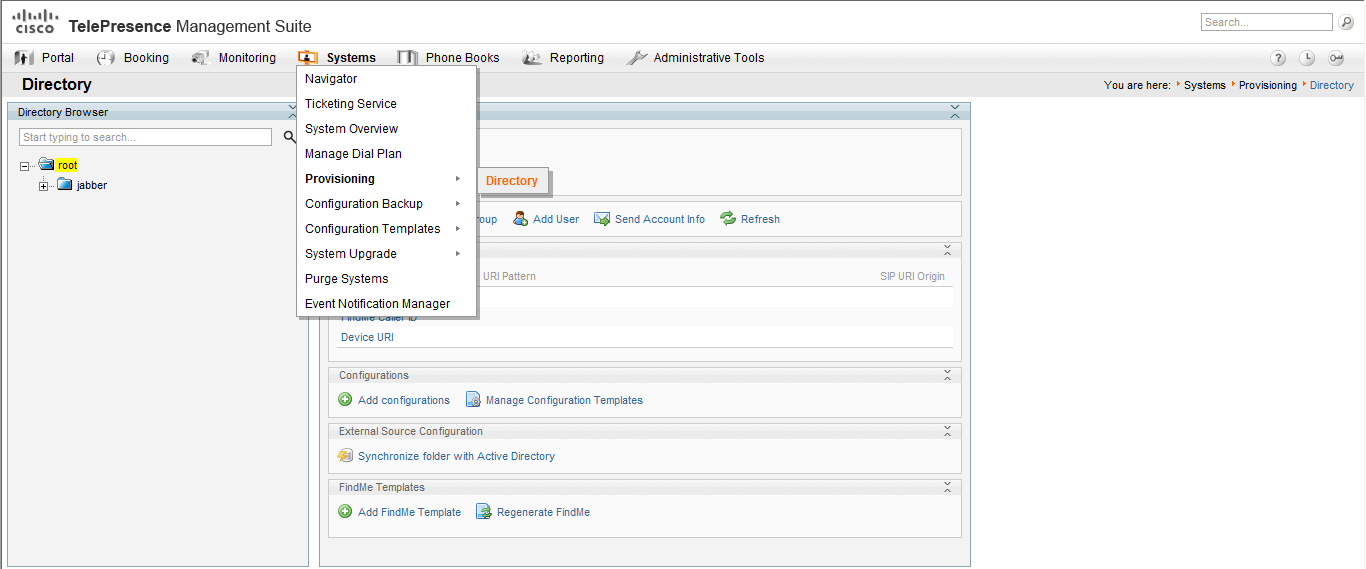Click the green plus Add configurations icon

[345, 399]
